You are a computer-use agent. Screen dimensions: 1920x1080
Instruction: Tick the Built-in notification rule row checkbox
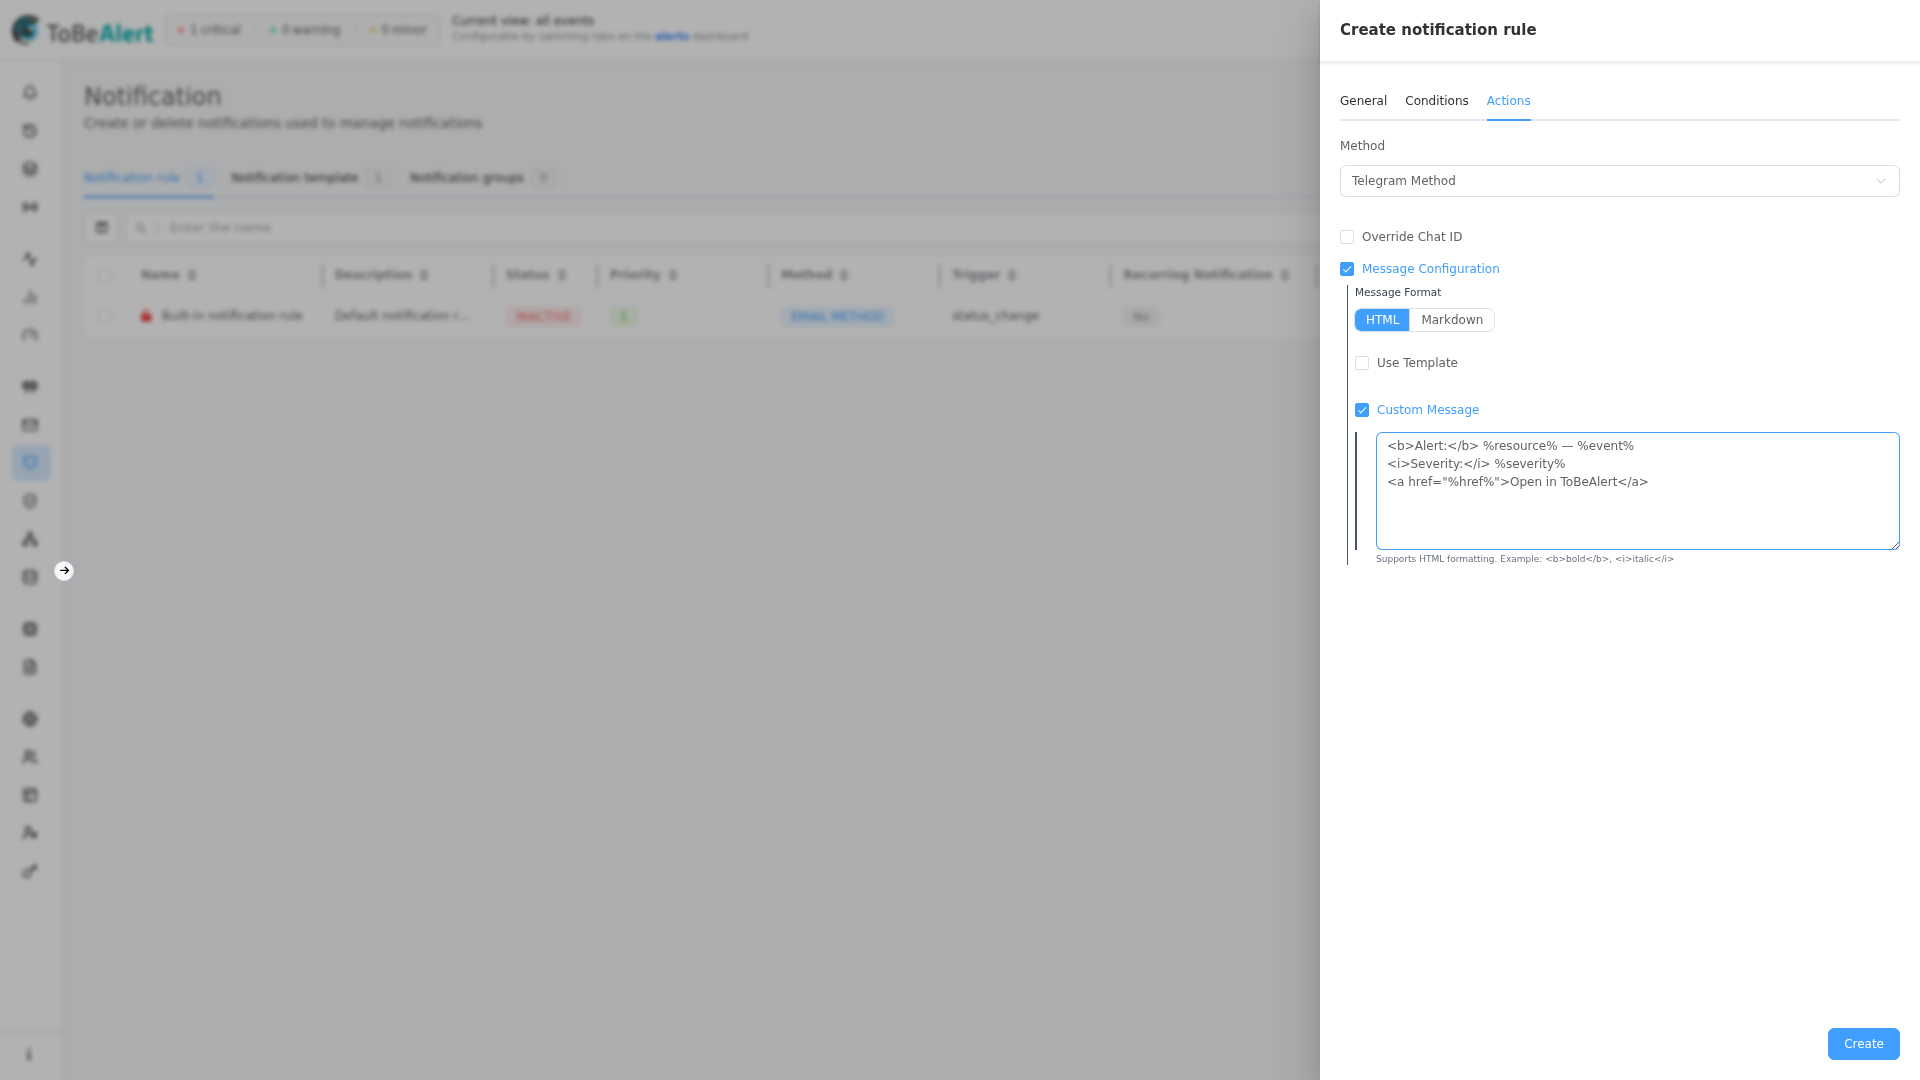pyautogui.click(x=106, y=316)
